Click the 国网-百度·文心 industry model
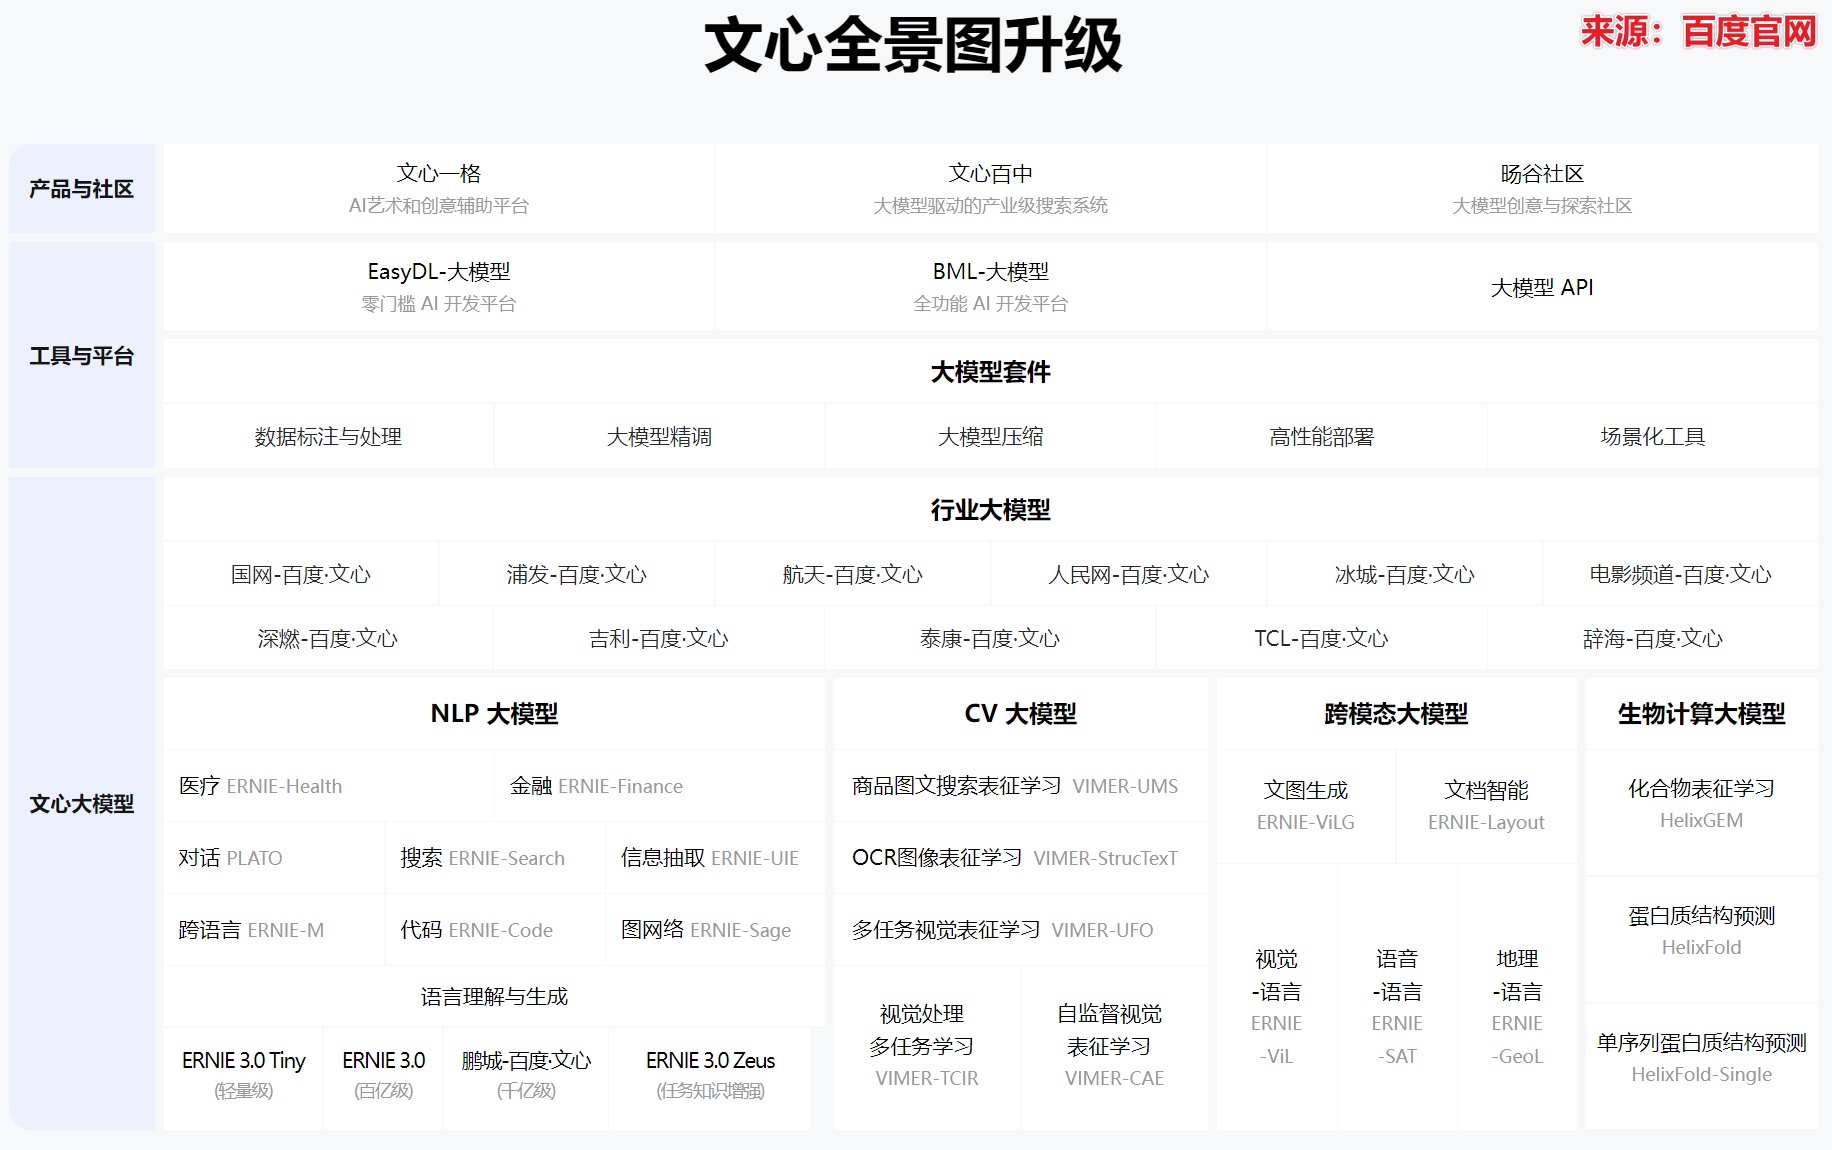 click(x=301, y=575)
